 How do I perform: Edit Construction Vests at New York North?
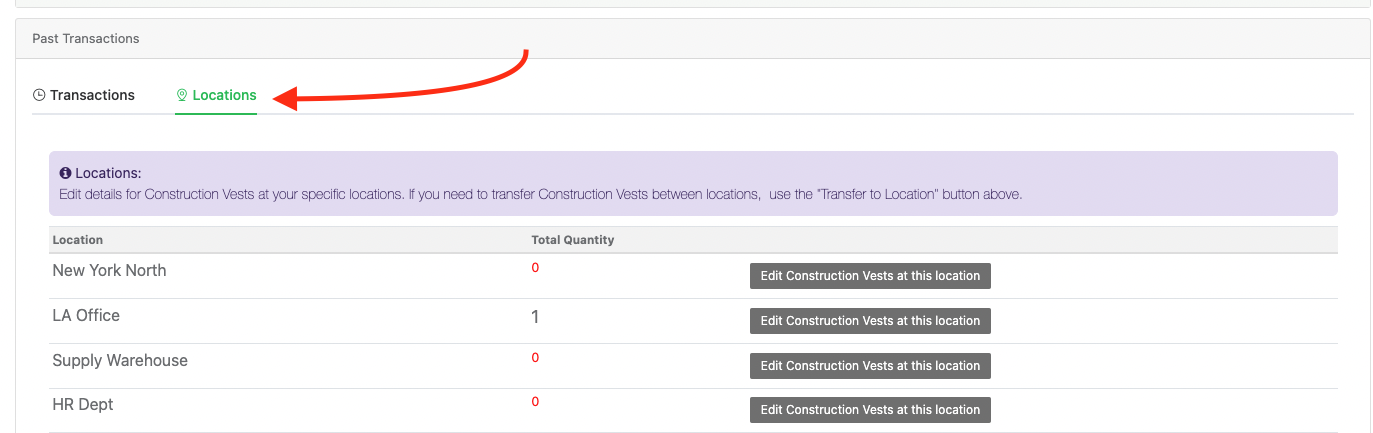(870, 276)
